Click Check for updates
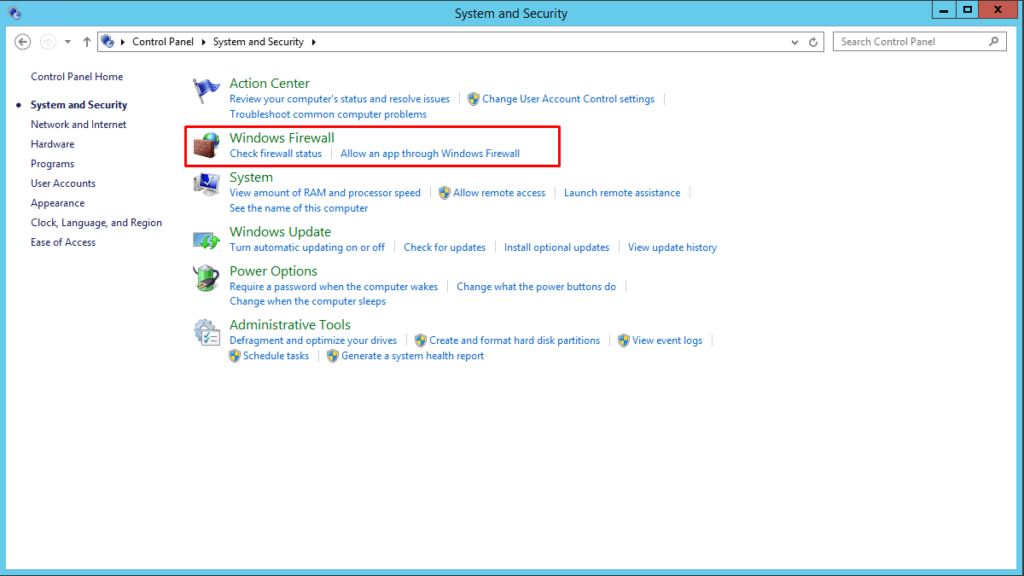This screenshot has width=1024, height=576. point(445,248)
